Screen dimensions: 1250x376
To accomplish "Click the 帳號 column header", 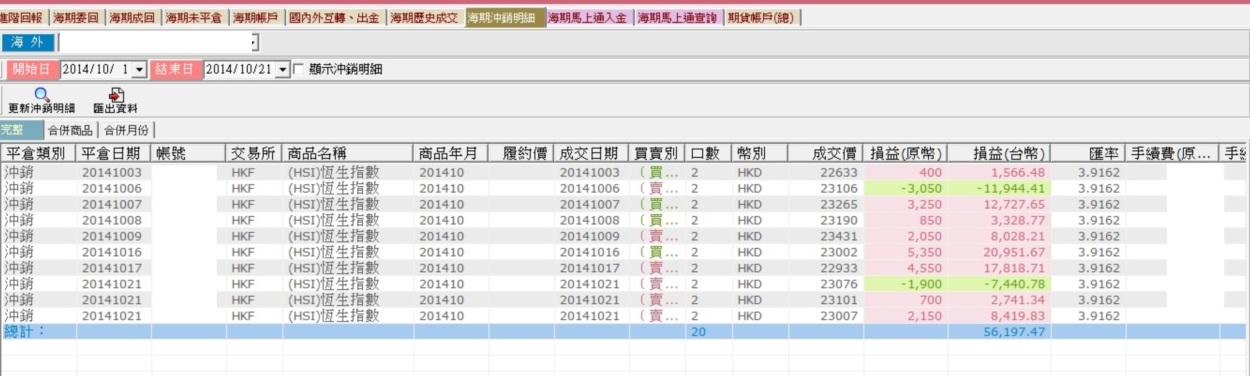I will tap(189, 153).
